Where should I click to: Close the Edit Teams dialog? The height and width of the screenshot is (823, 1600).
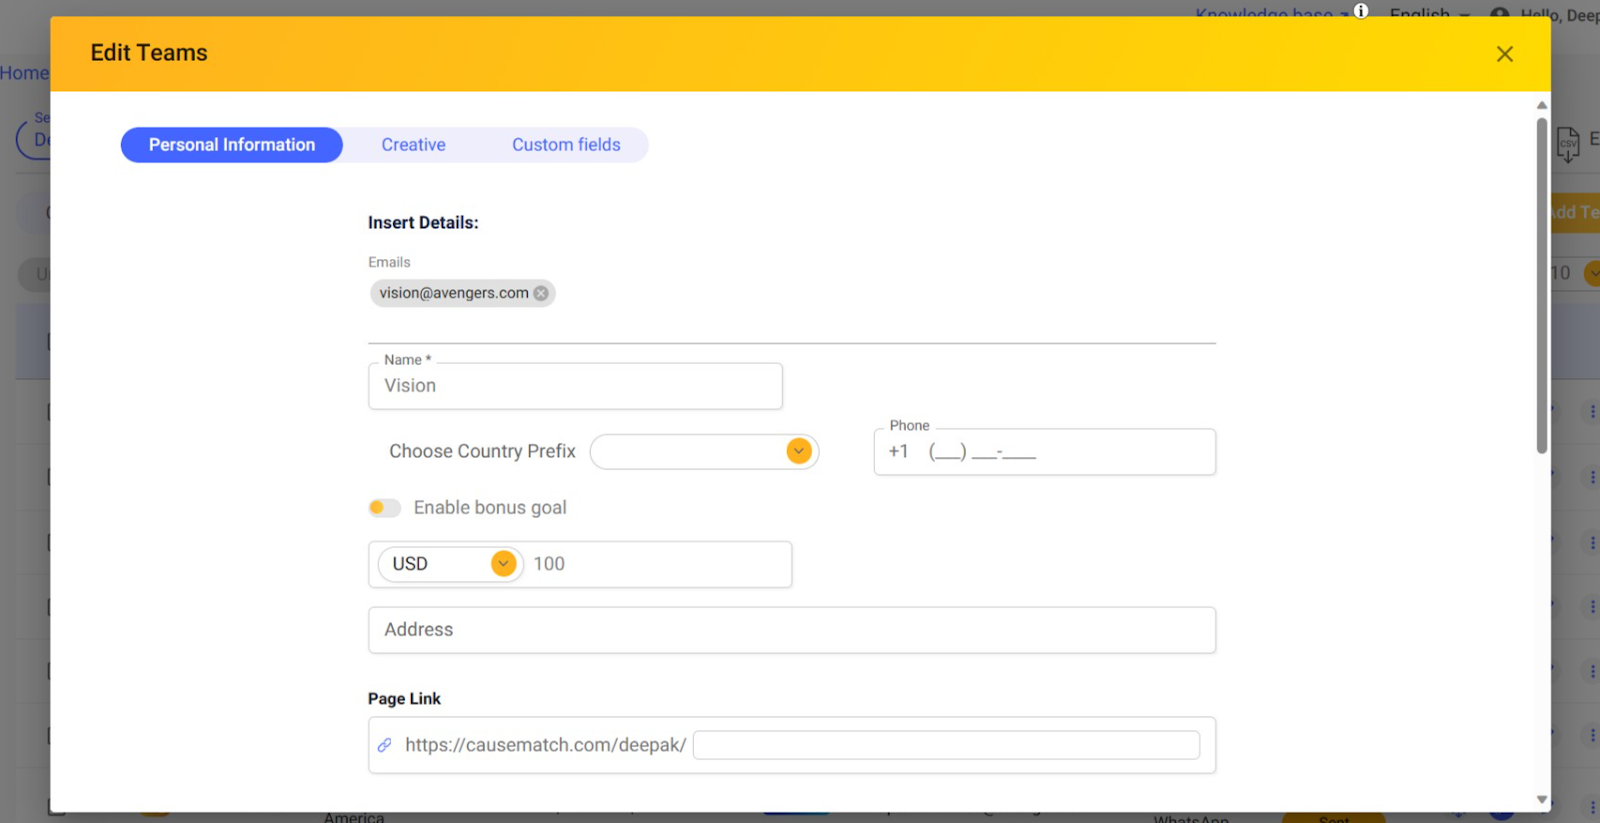1504,54
